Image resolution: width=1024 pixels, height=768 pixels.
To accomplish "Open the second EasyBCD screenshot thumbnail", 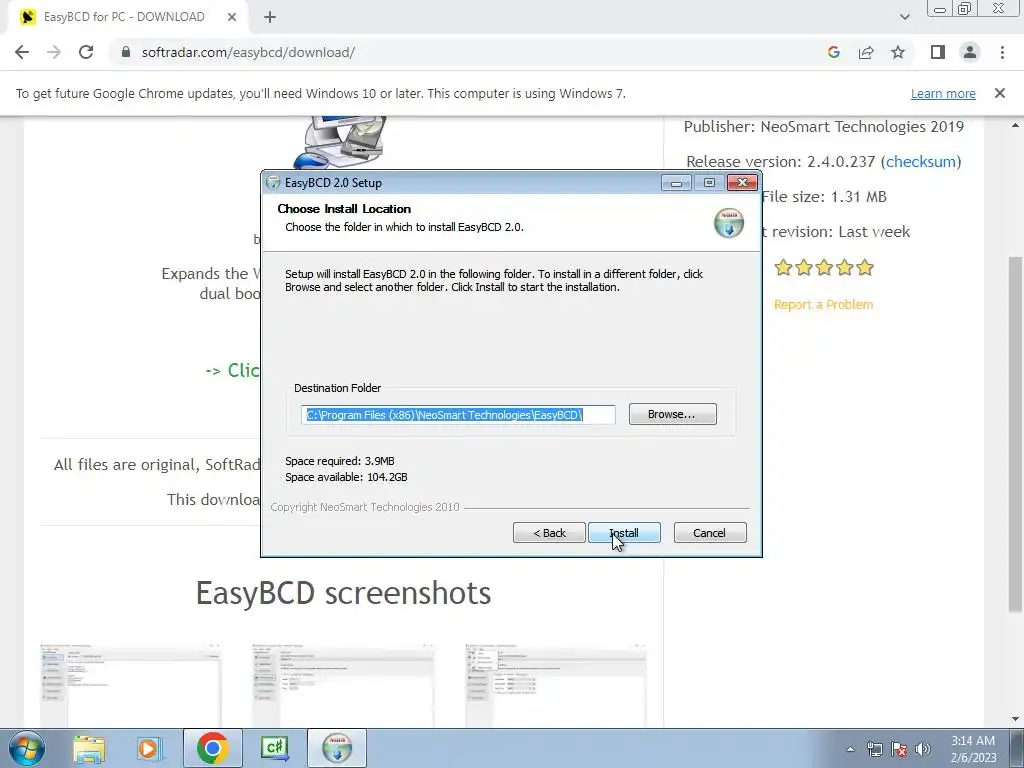I will 343,685.
